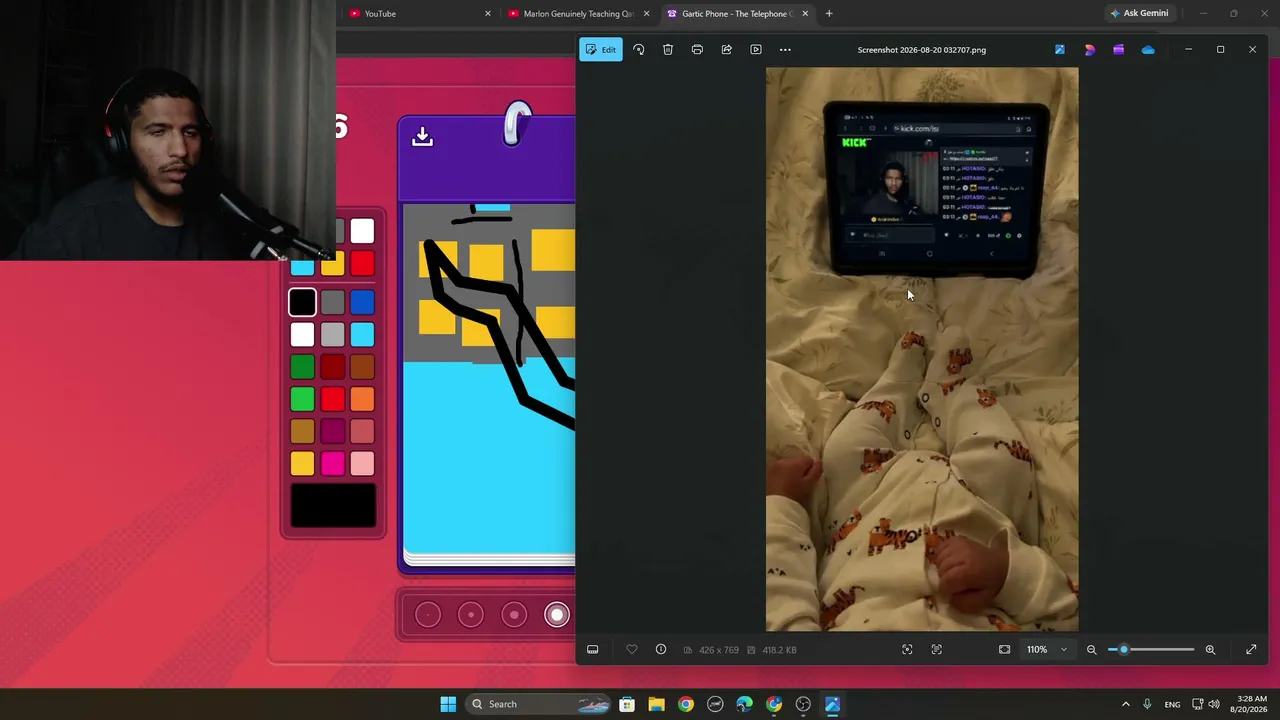Select the smallest brush size dot
Viewport: 1280px width, 720px height.
[x=427, y=615]
